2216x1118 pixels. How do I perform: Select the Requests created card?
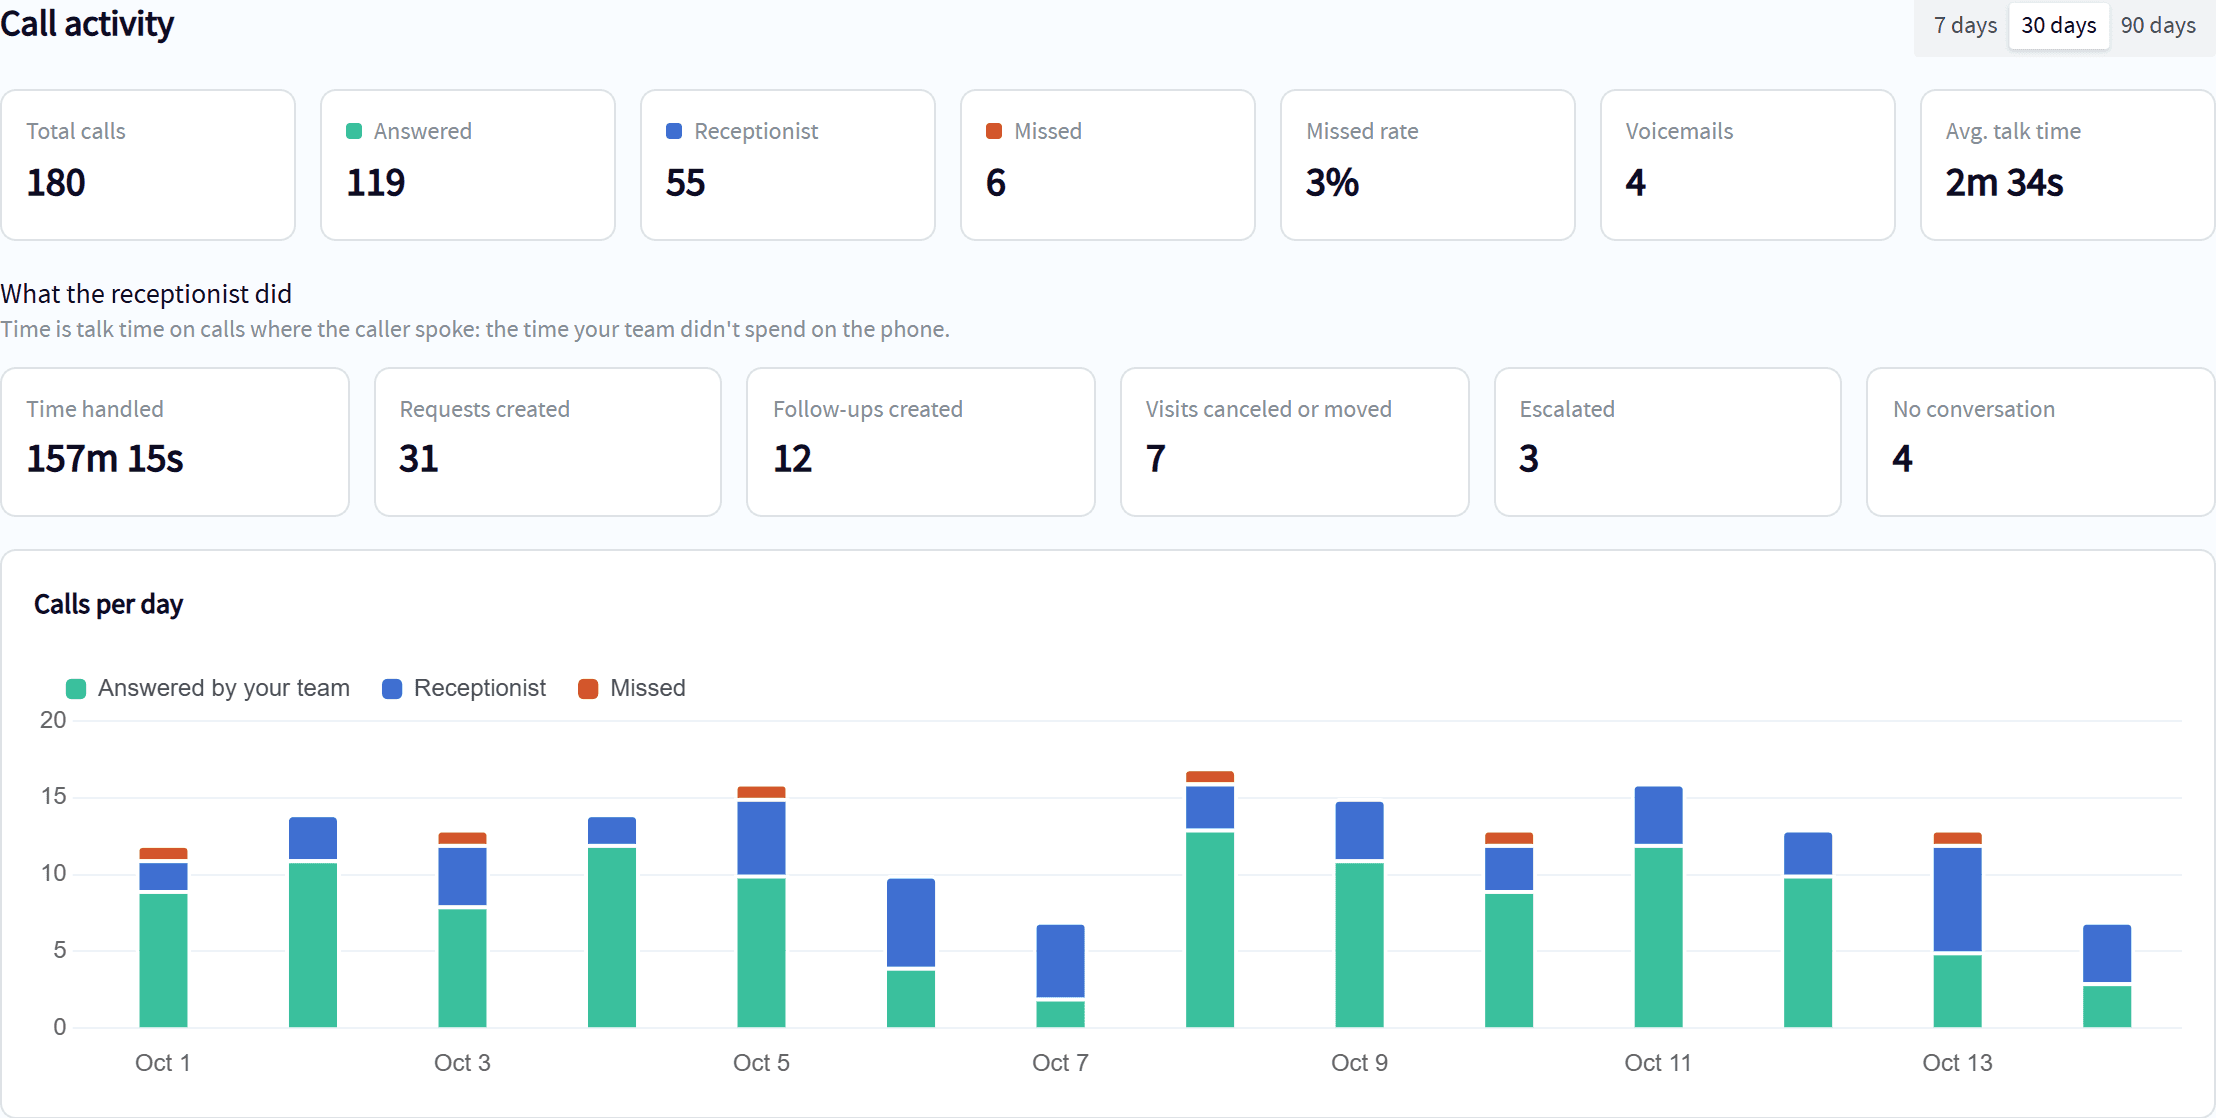[x=548, y=442]
